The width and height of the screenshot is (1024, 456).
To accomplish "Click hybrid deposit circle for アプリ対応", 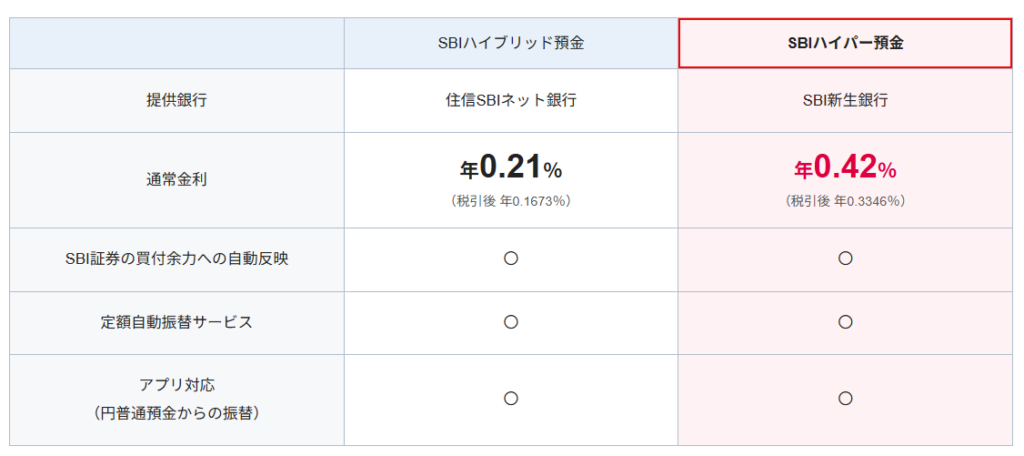I will click(x=510, y=398).
